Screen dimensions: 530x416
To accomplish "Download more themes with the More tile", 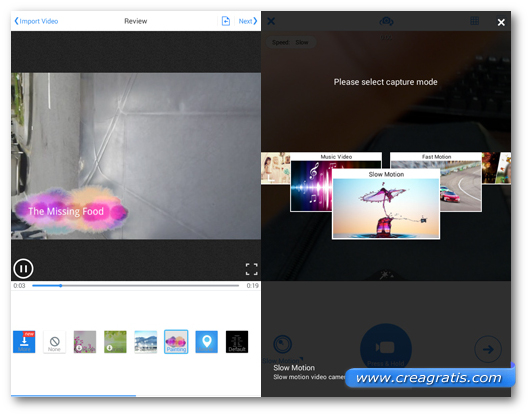I will click(24, 342).
